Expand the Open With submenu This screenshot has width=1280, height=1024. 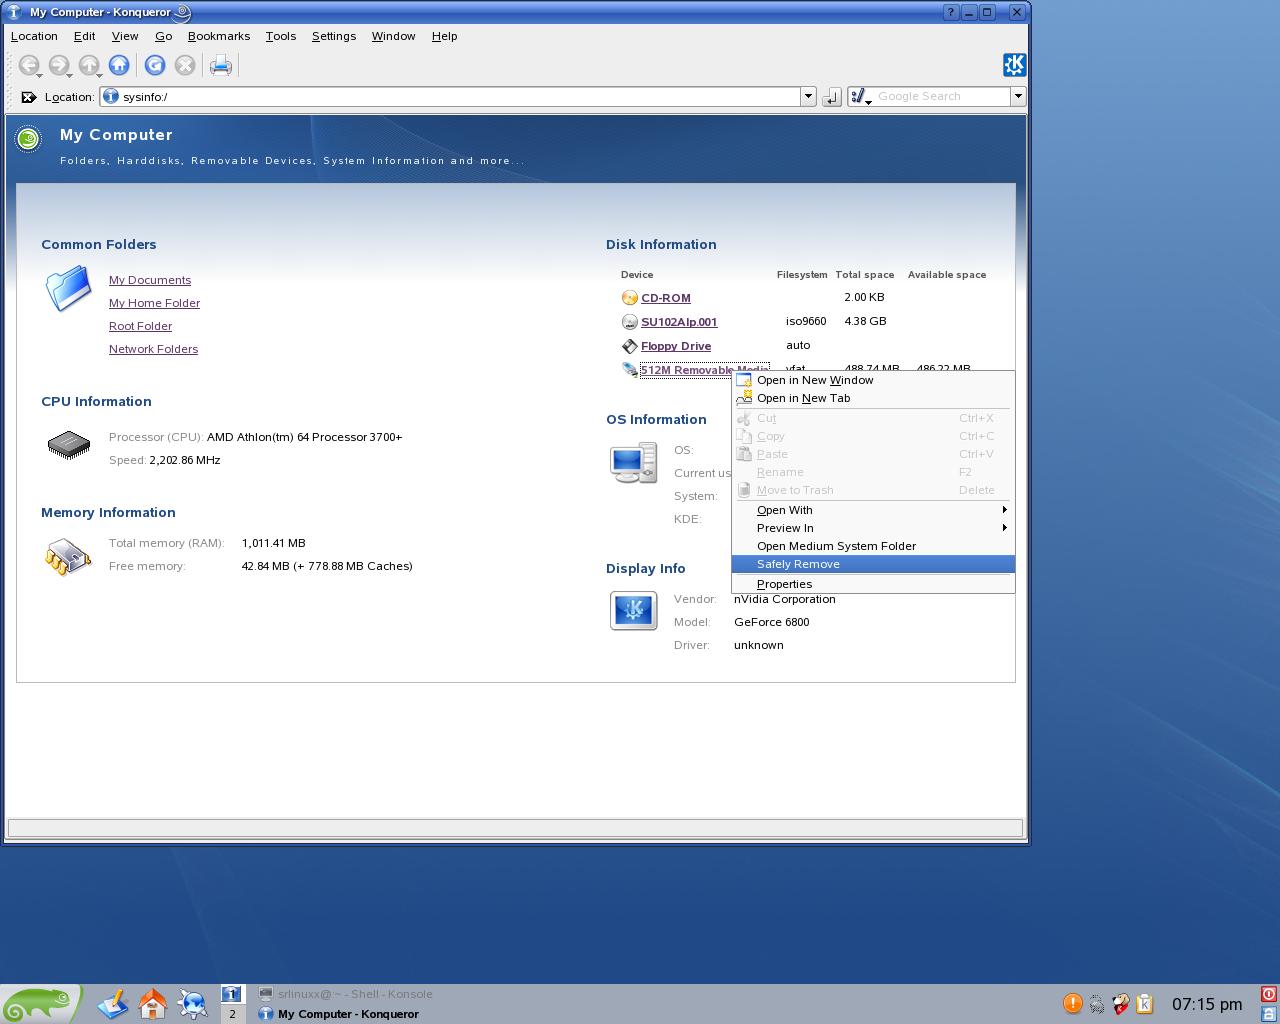click(x=873, y=510)
